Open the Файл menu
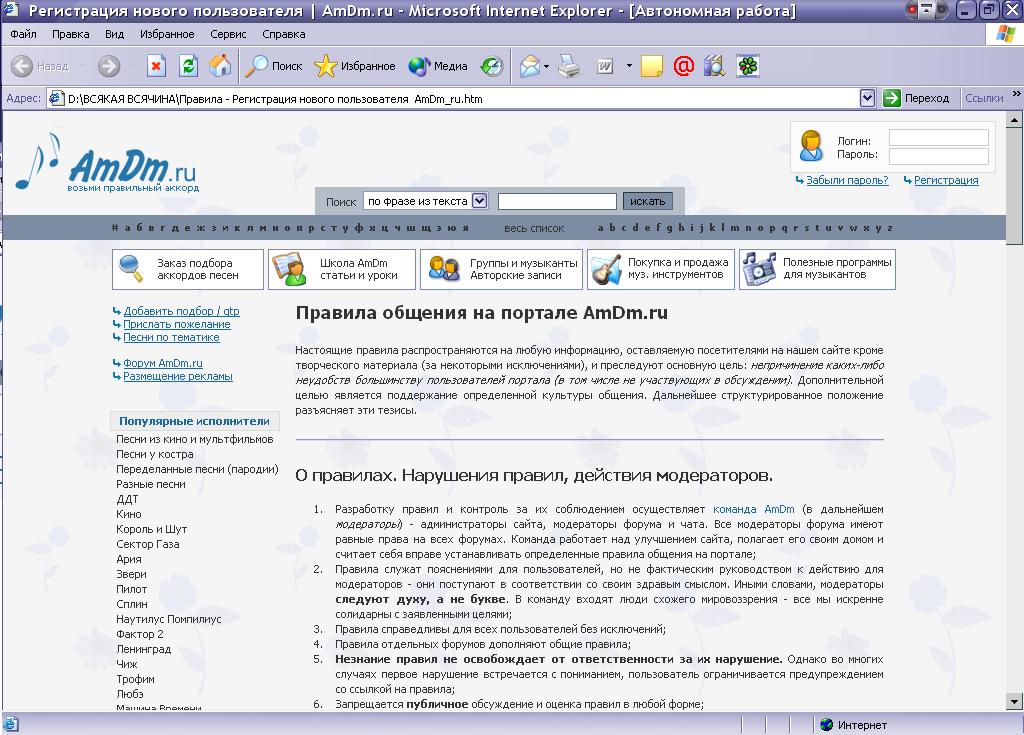 24,34
